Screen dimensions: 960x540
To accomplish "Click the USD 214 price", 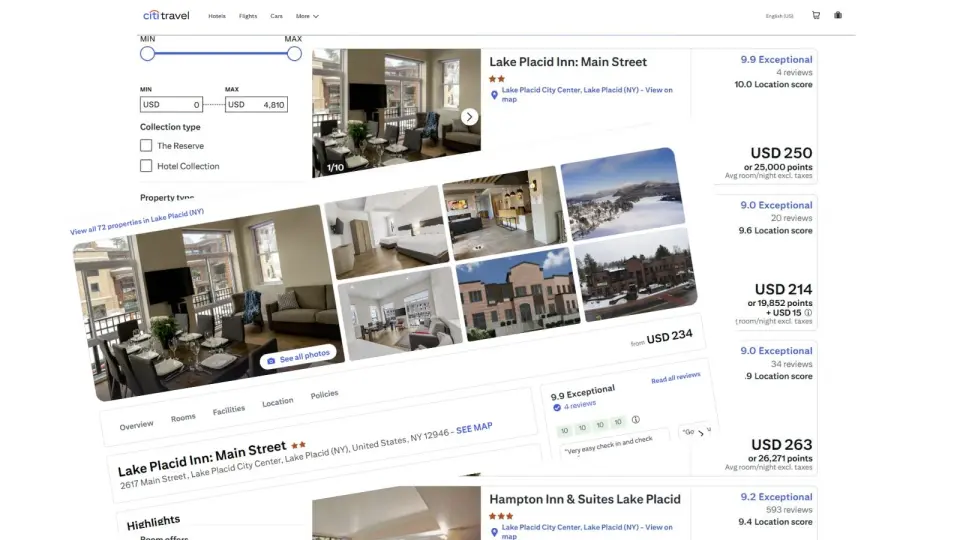I will coord(783,289).
